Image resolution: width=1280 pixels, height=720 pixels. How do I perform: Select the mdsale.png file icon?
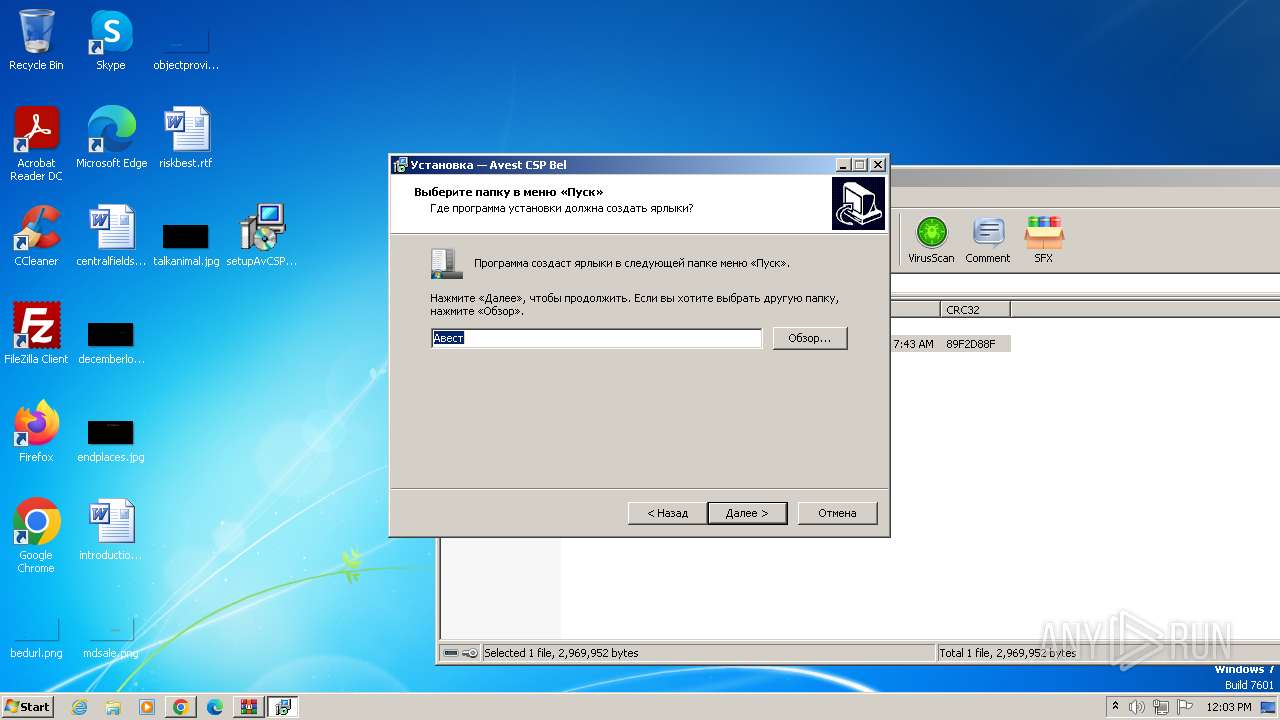[x=111, y=640]
